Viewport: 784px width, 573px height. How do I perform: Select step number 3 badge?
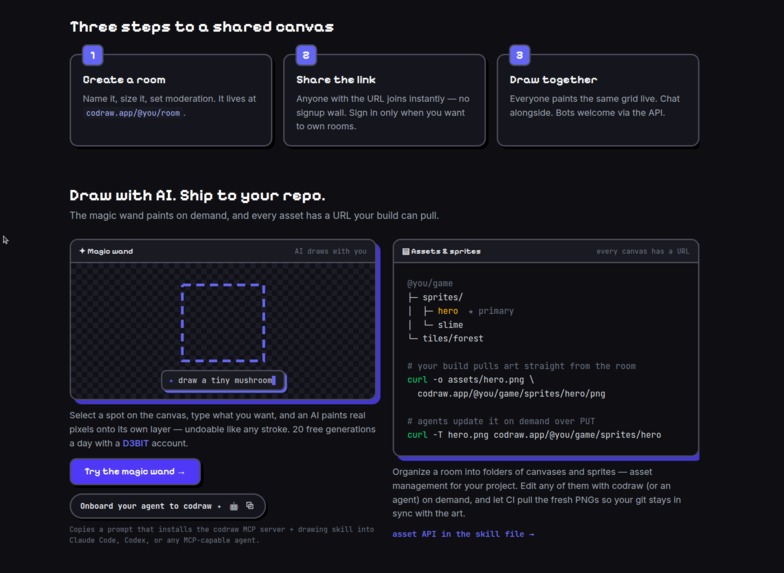point(520,55)
